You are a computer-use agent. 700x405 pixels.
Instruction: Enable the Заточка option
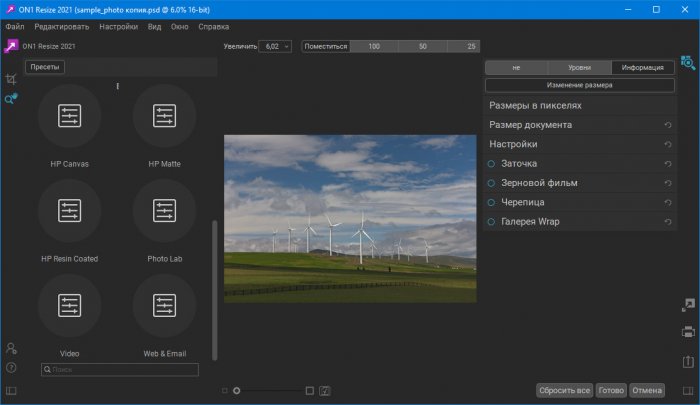click(x=491, y=164)
